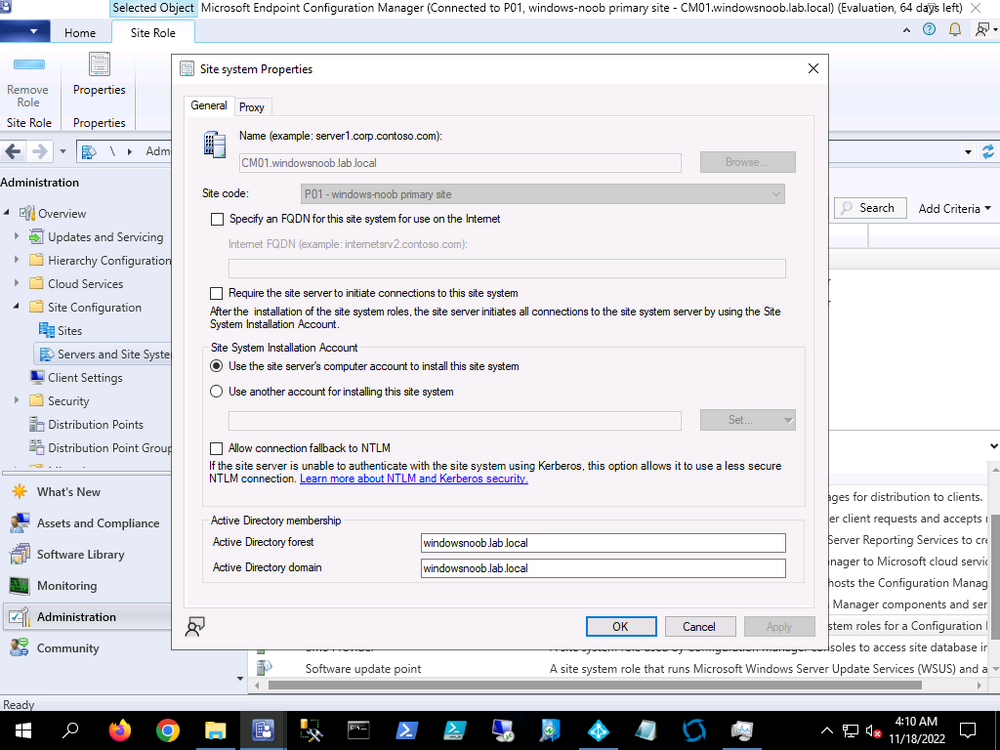The height and width of the screenshot is (750, 1000).
Task: Select Use the site server's computer account
Action: [x=217, y=366]
